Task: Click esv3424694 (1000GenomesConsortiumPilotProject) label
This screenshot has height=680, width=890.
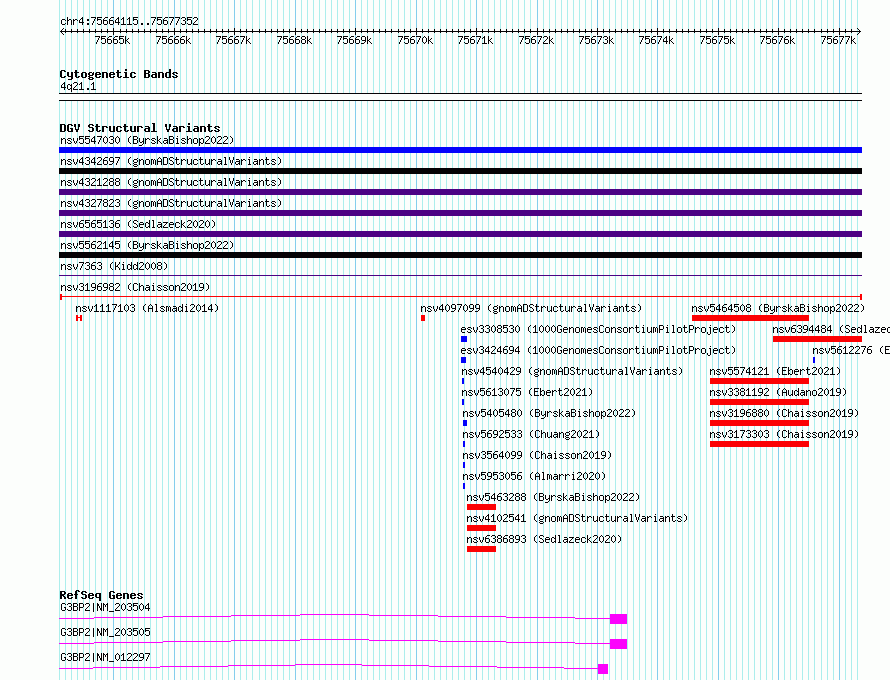Action: click(598, 350)
